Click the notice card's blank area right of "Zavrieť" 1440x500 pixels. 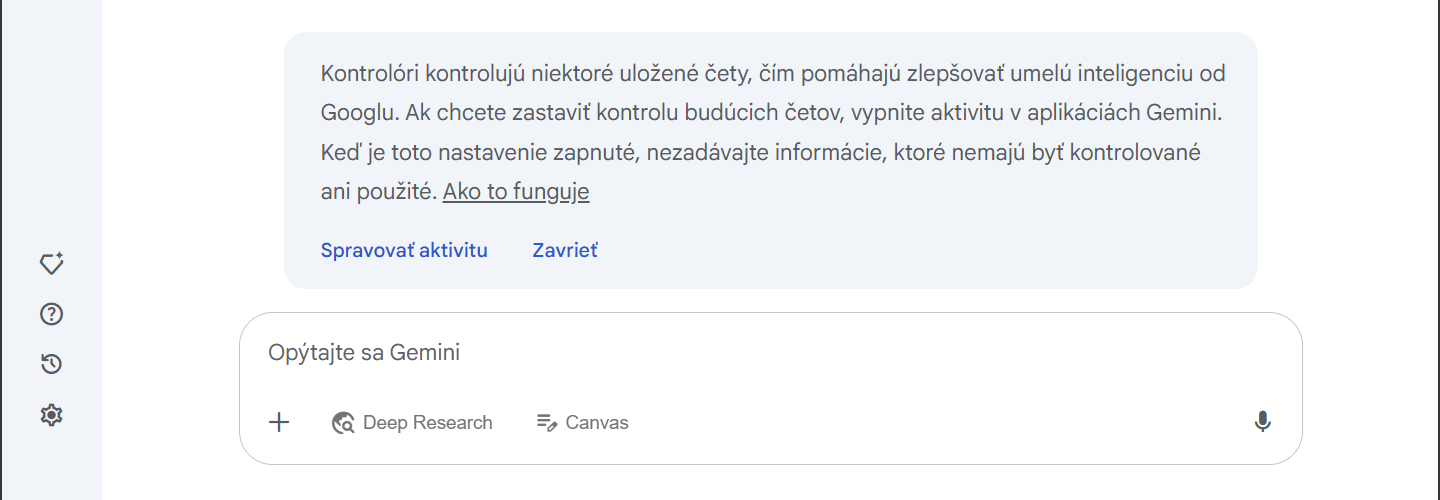(900, 250)
